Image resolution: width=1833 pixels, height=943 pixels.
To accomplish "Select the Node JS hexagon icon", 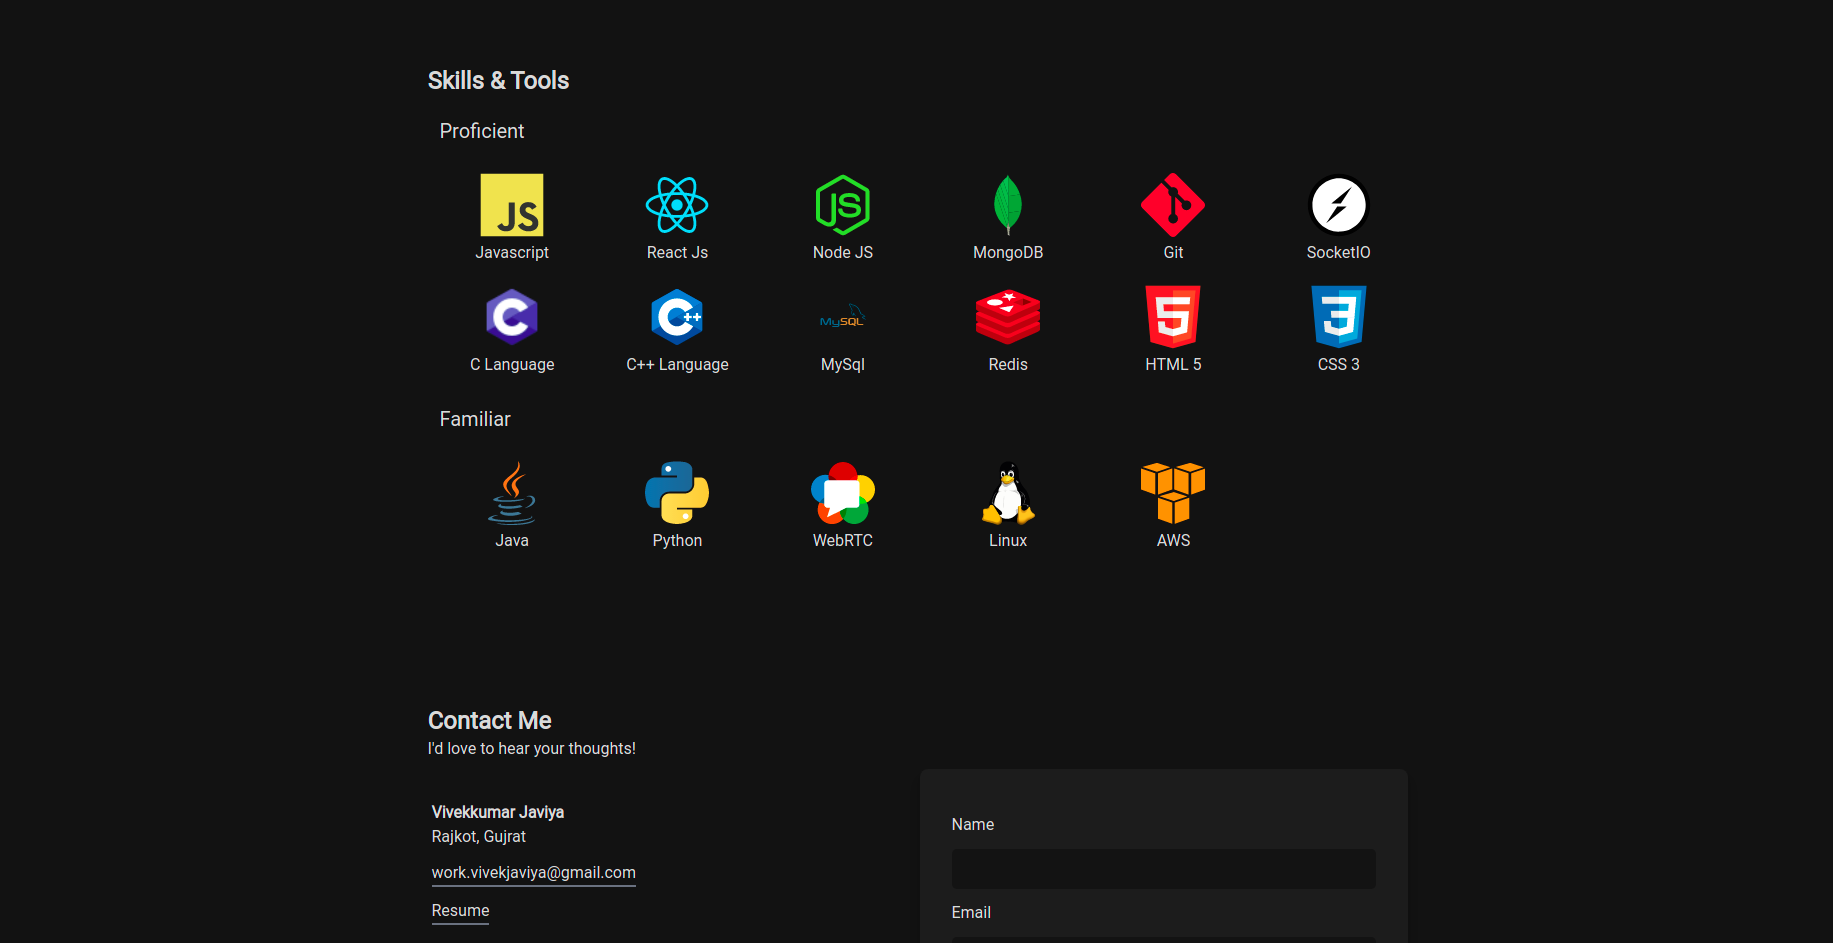I will click(843, 205).
